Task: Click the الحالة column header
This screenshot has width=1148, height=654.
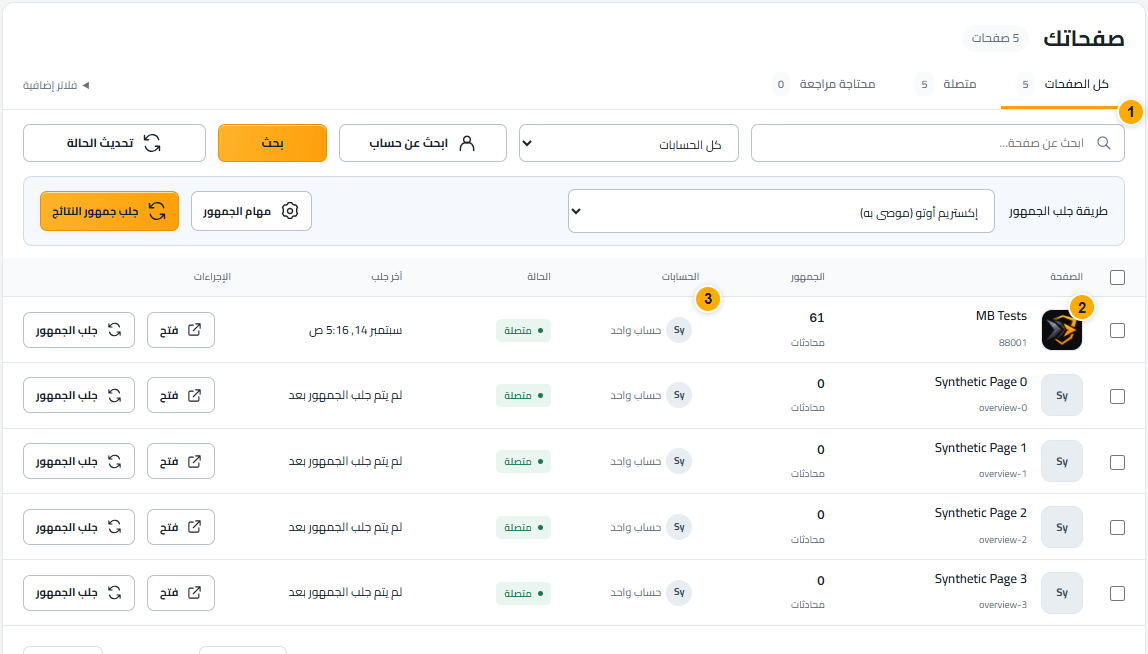Action: (x=539, y=277)
